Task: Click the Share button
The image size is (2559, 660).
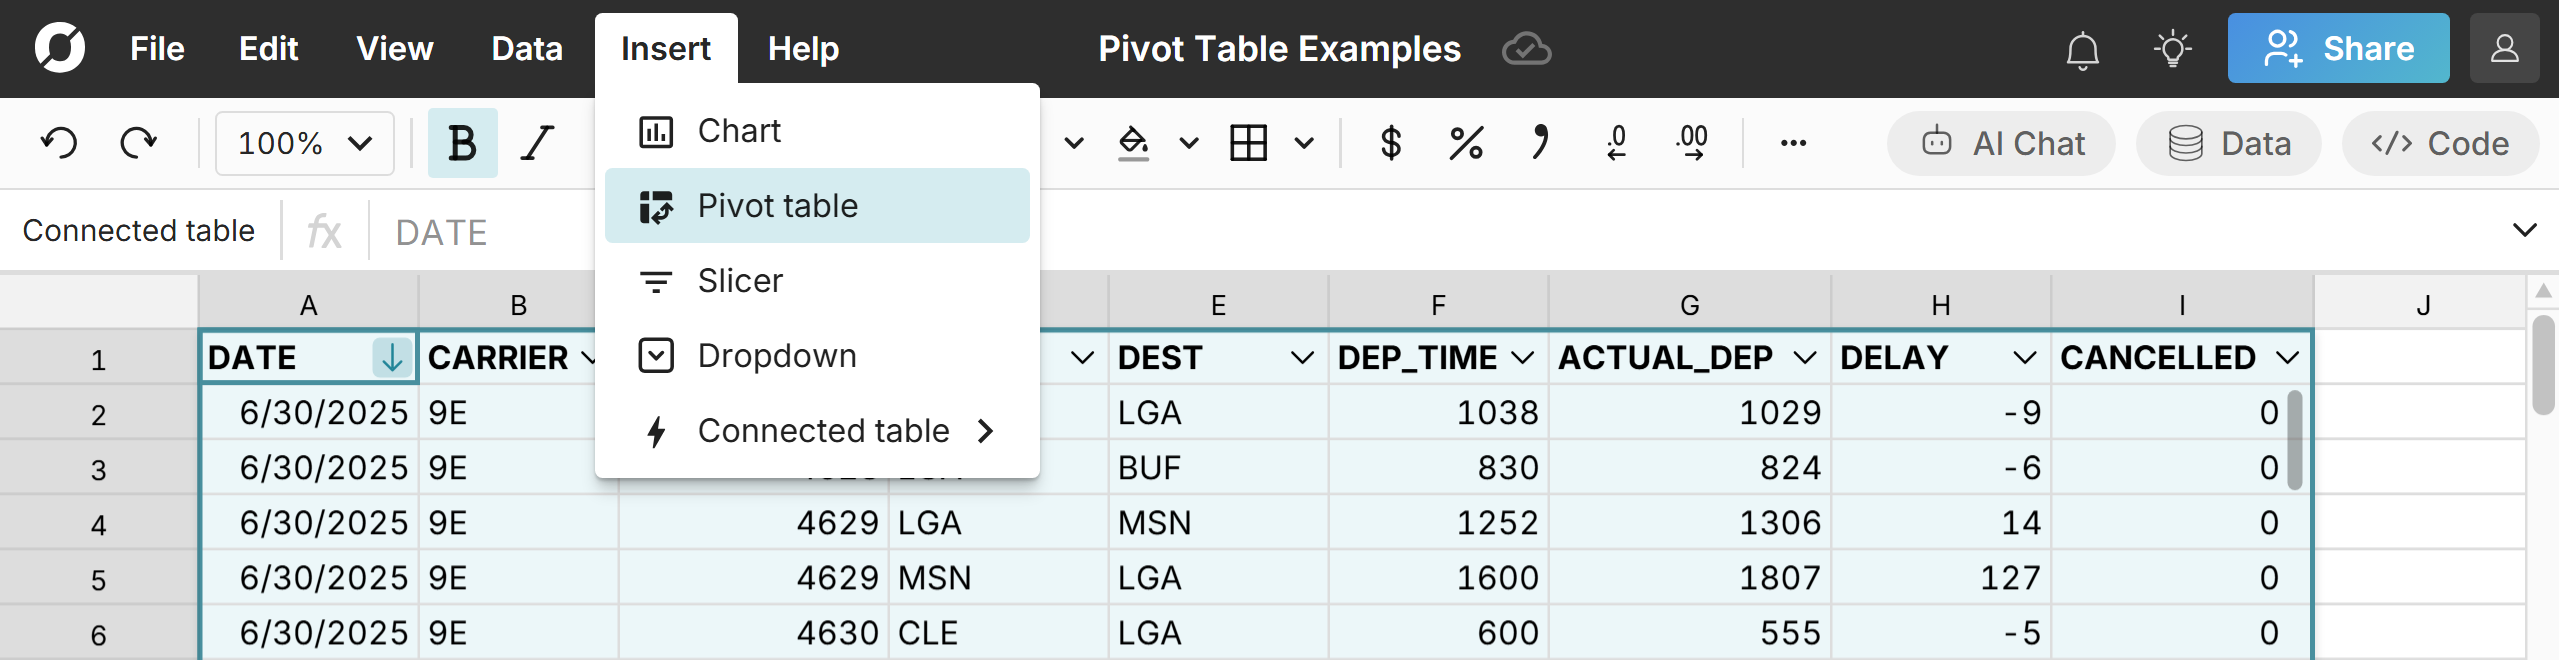Action: pyautogui.click(x=2338, y=49)
